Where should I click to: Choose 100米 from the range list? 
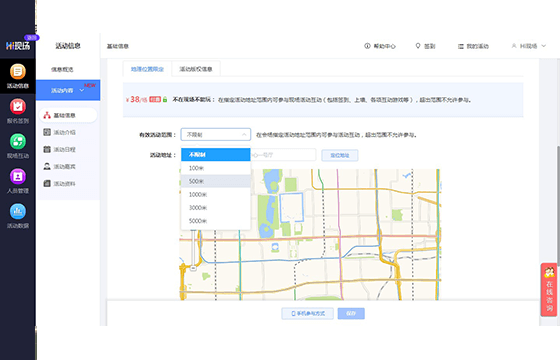click(216, 168)
